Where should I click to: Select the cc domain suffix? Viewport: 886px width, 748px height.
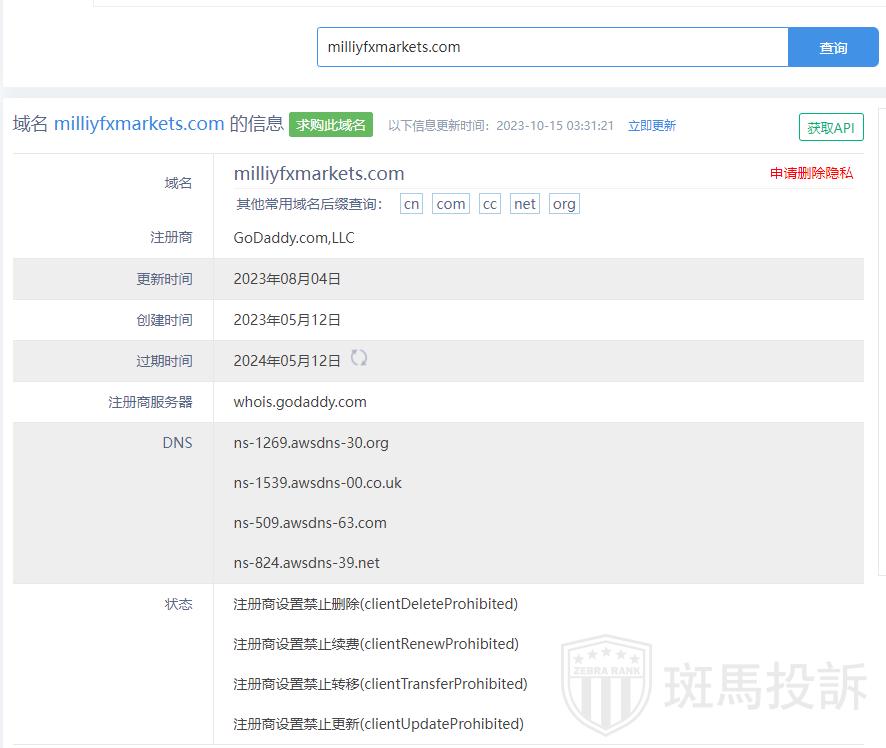click(489, 204)
